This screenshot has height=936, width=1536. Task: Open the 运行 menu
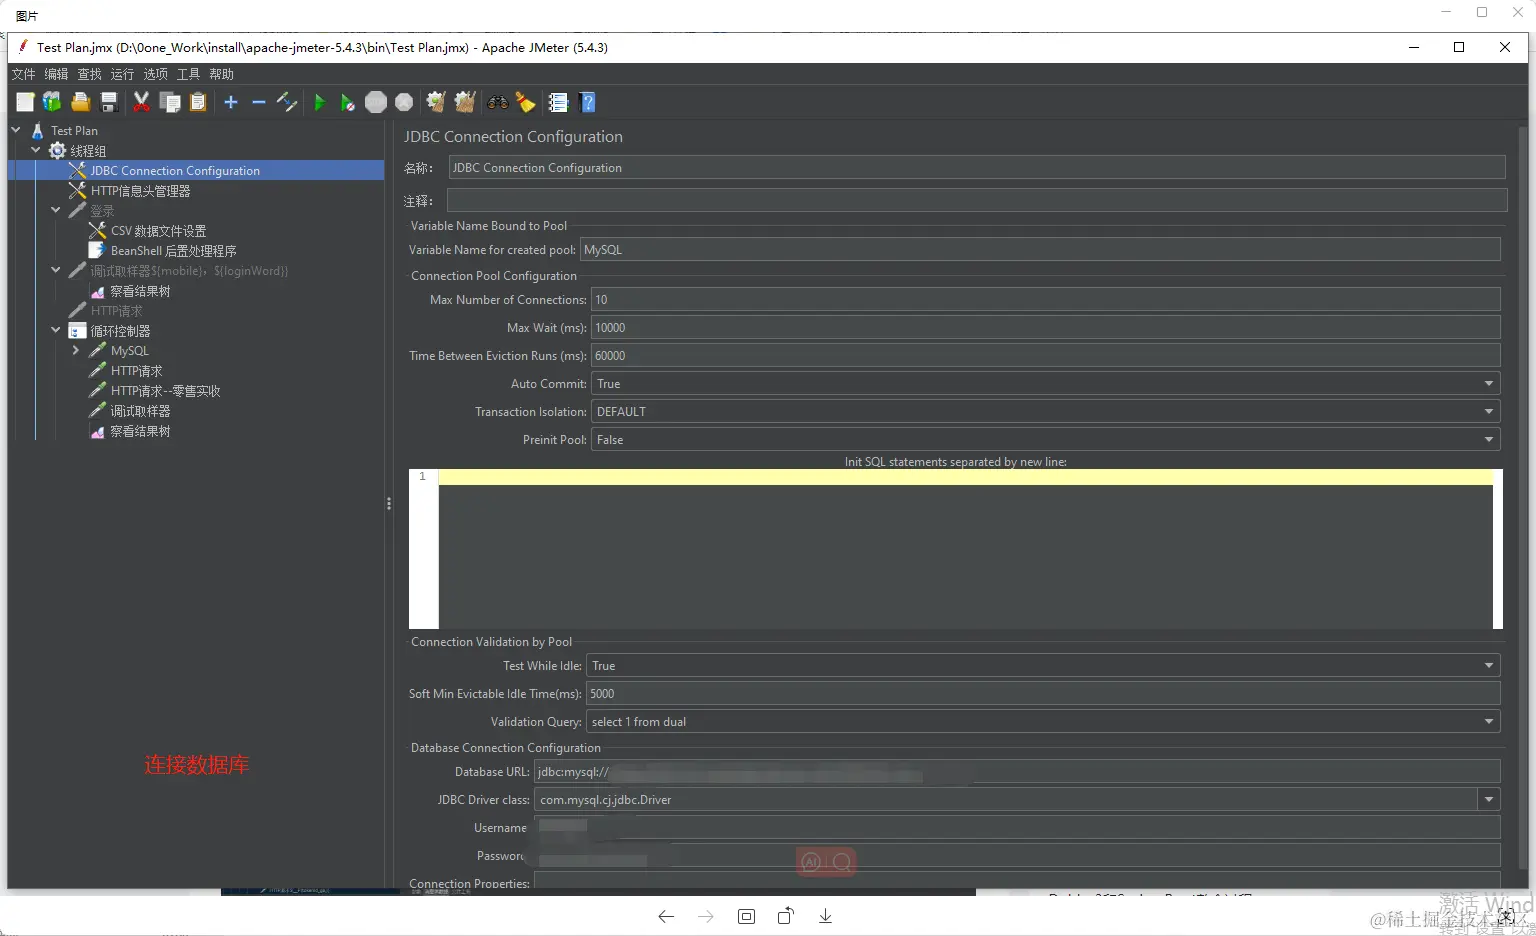point(122,74)
